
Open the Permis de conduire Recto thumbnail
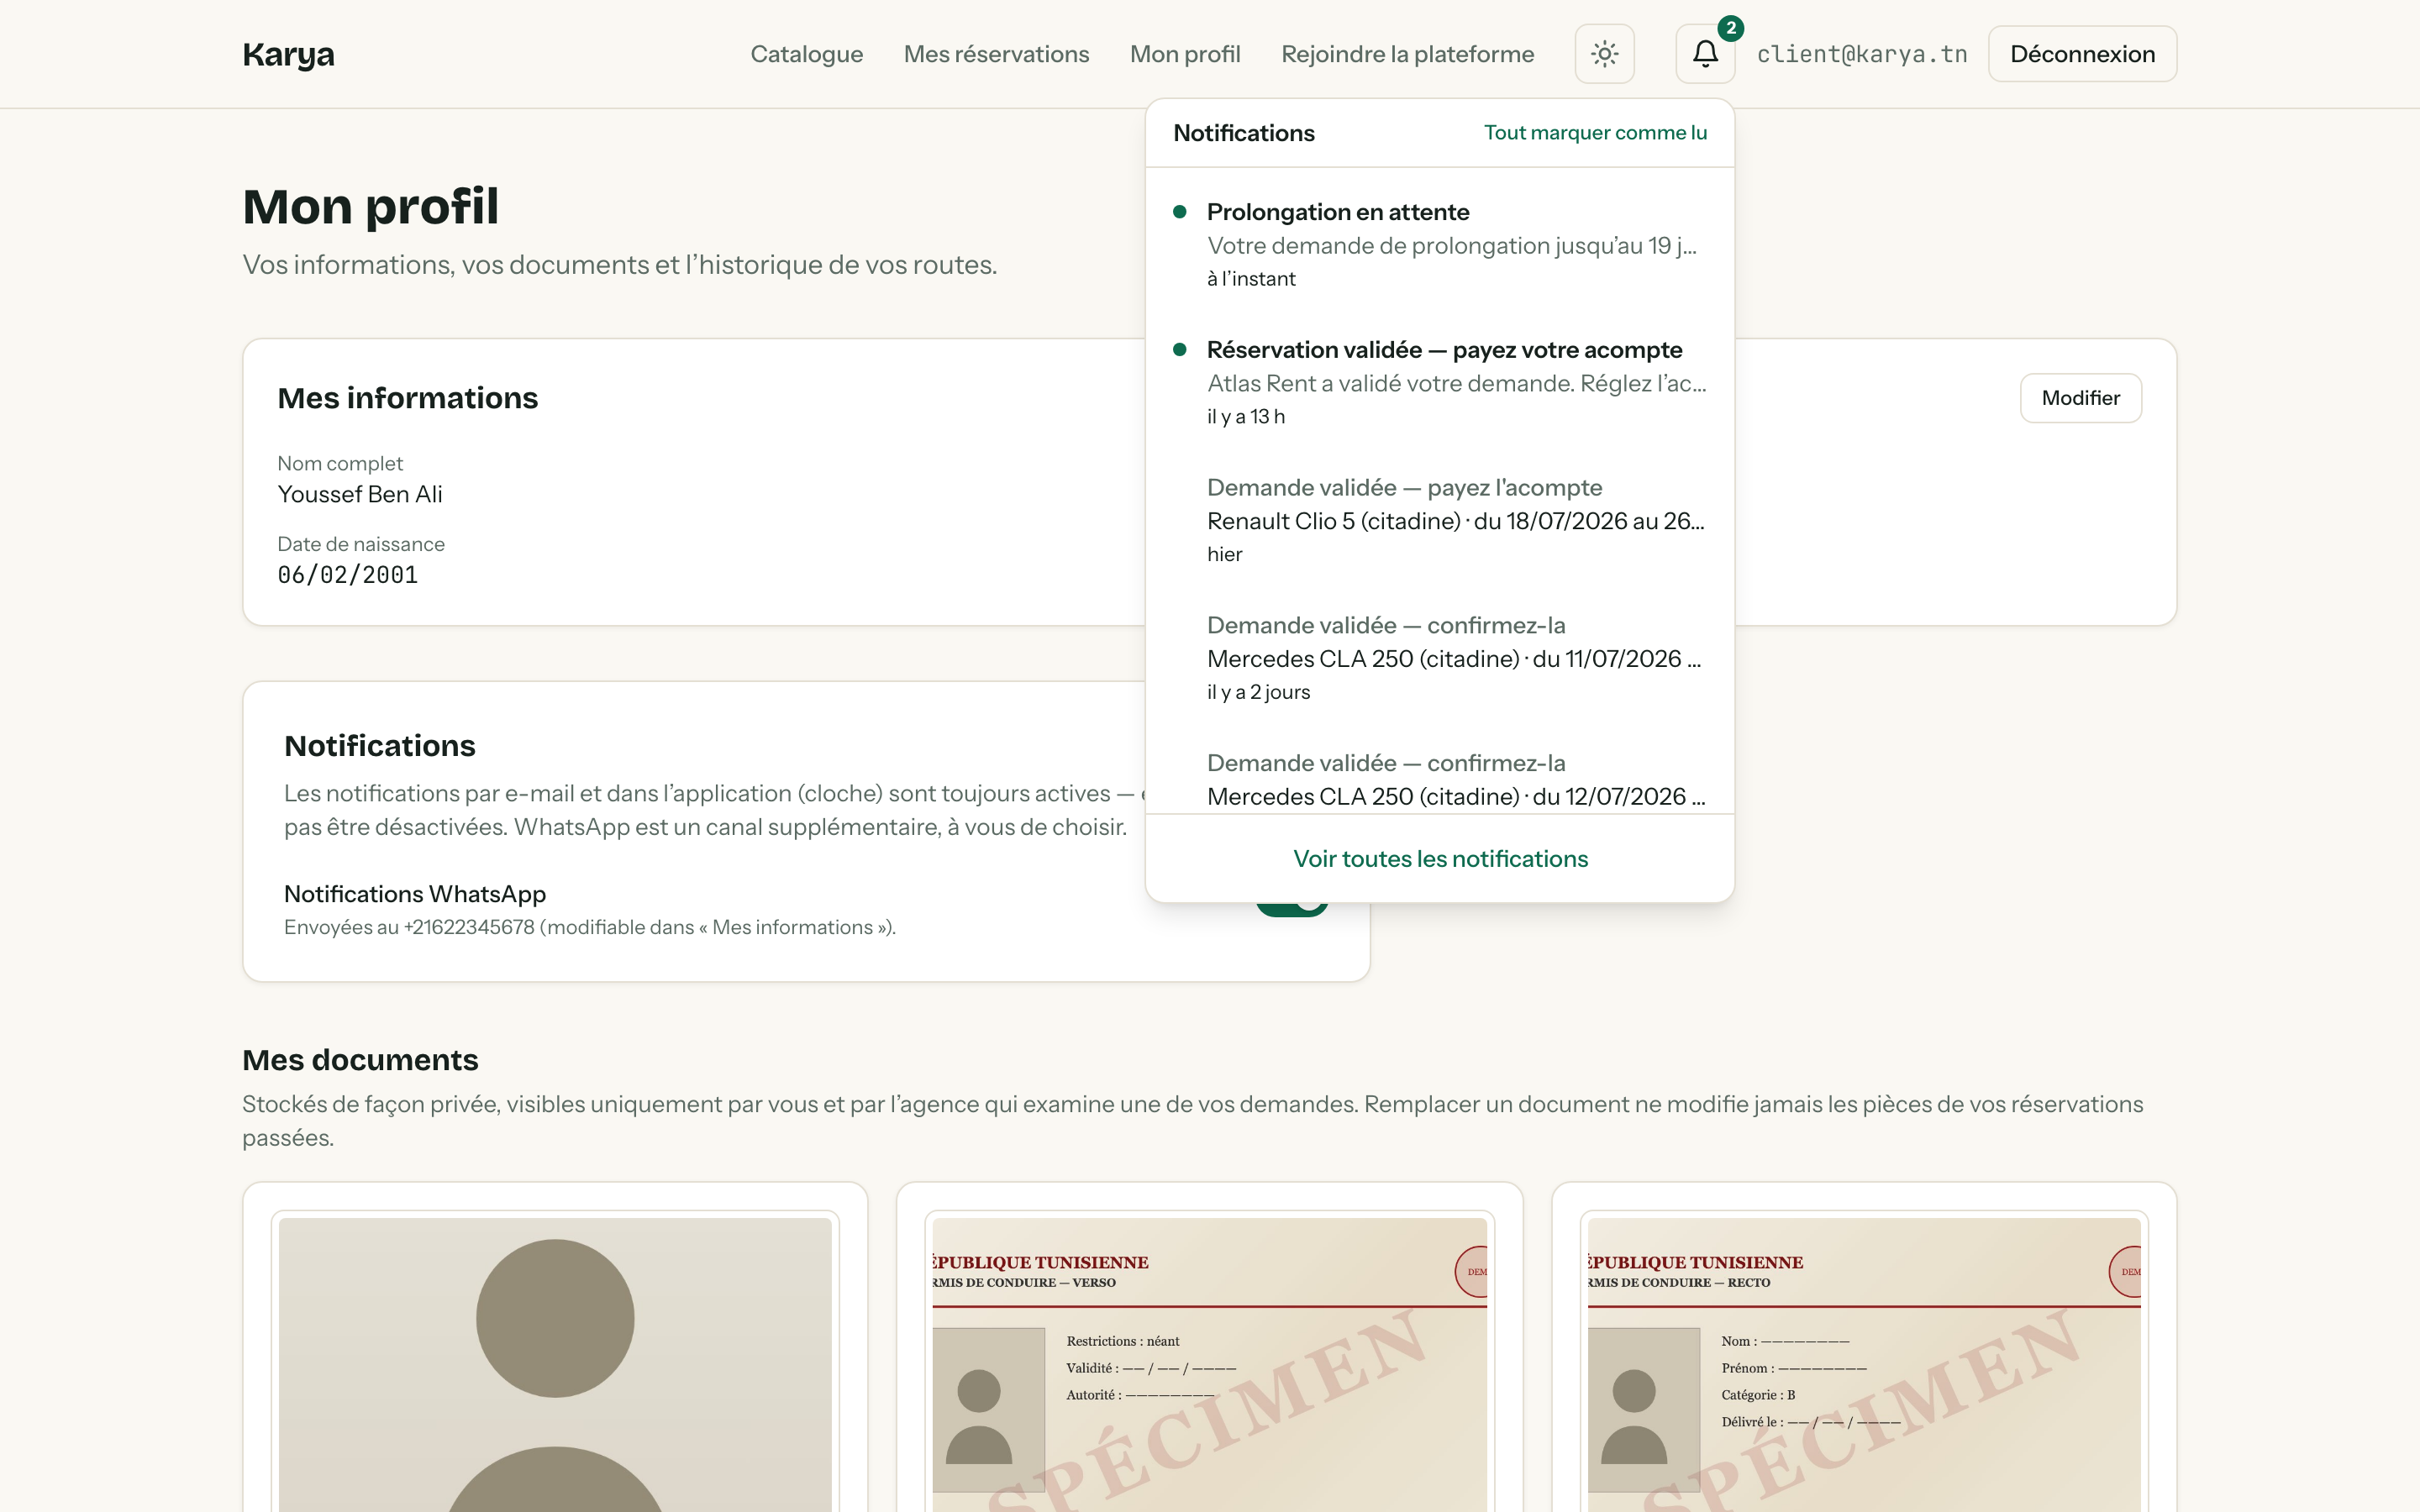click(x=1864, y=1364)
